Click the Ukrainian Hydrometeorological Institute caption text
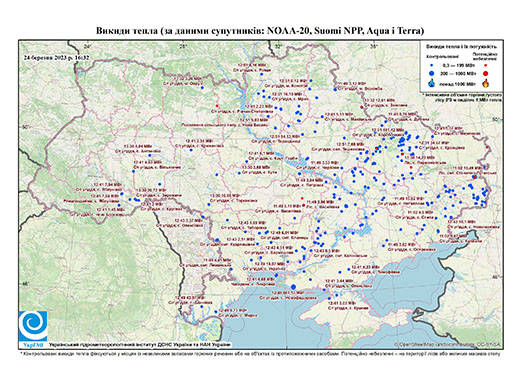 pyautogui.click(x=139, y=345)
